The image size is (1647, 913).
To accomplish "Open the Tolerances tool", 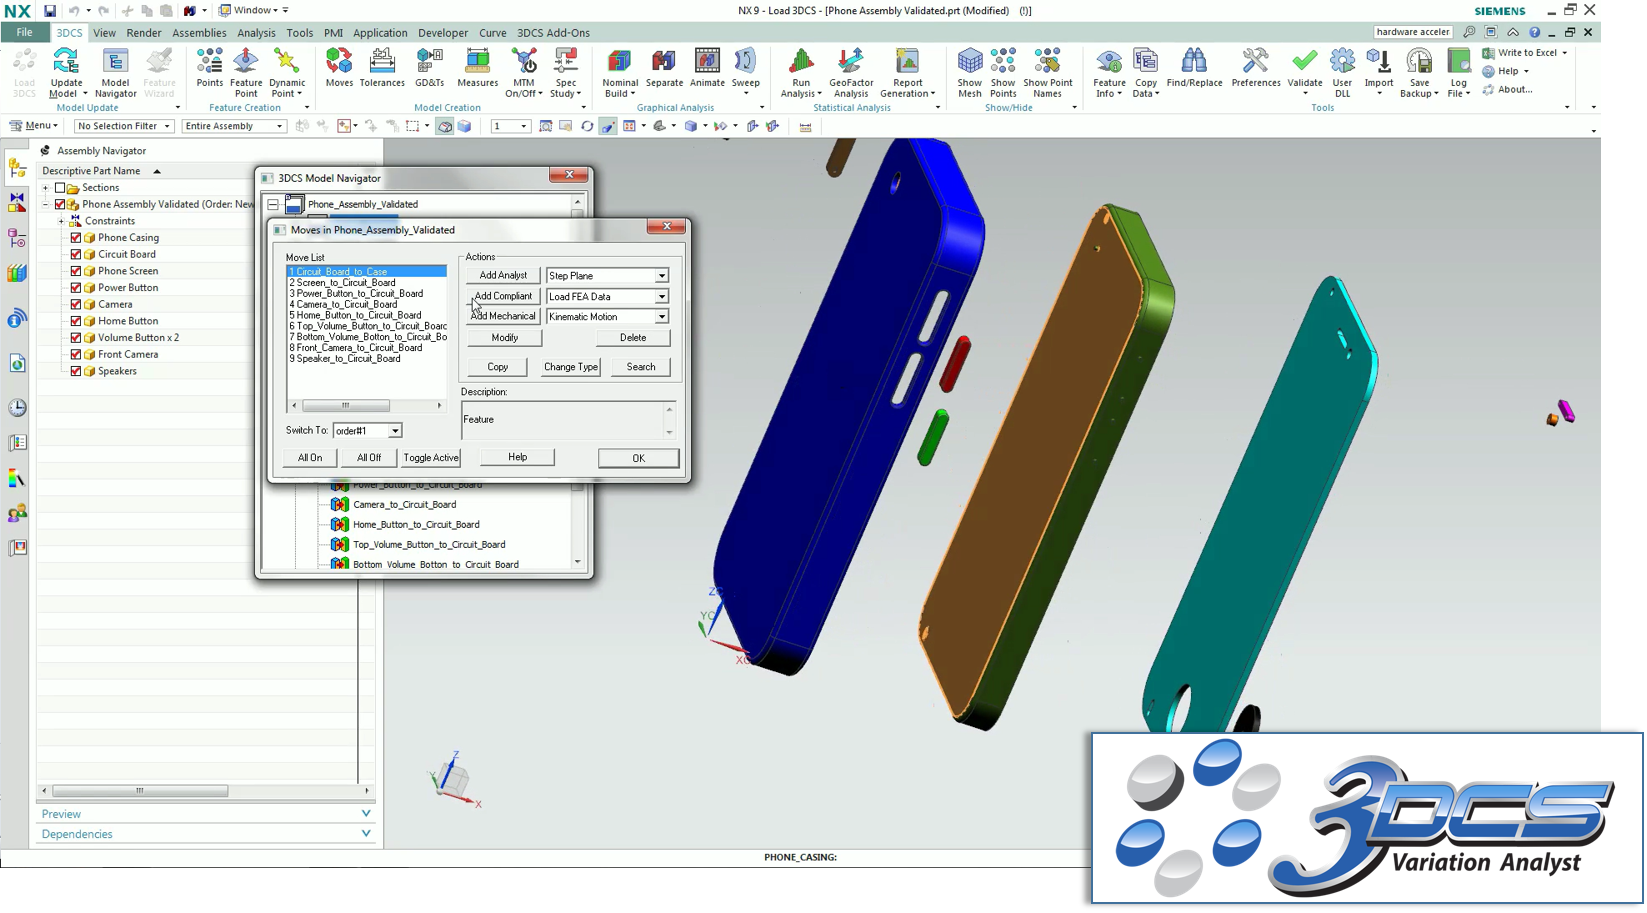I will point(382,67).
